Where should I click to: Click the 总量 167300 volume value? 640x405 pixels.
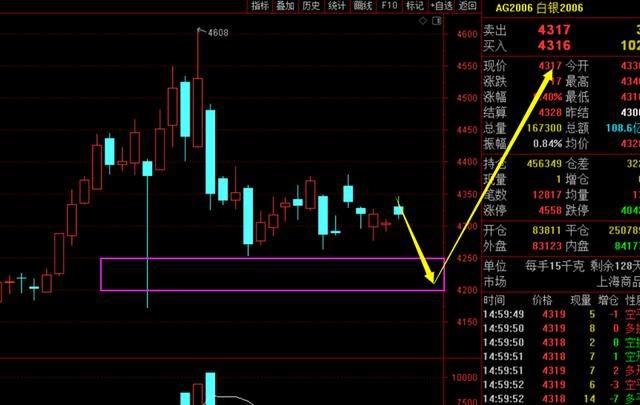coord(547,129)
